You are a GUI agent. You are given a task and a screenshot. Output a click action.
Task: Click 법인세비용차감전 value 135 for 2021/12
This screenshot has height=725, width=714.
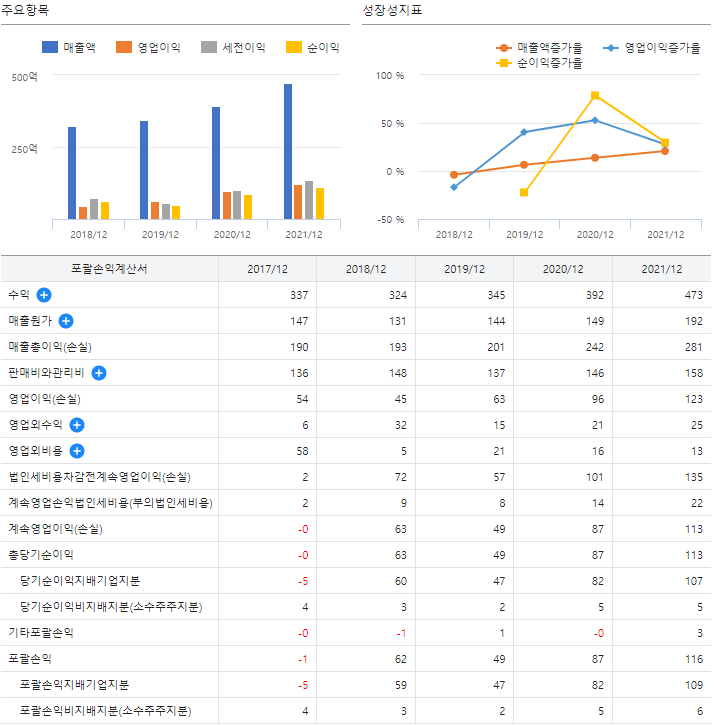694,477
